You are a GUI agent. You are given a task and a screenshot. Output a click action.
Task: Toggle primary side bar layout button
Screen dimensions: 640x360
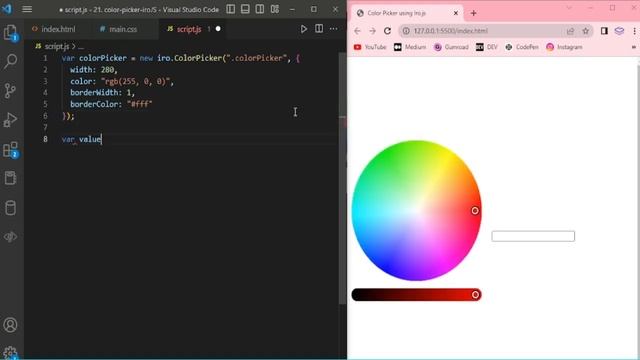[231, 9]
